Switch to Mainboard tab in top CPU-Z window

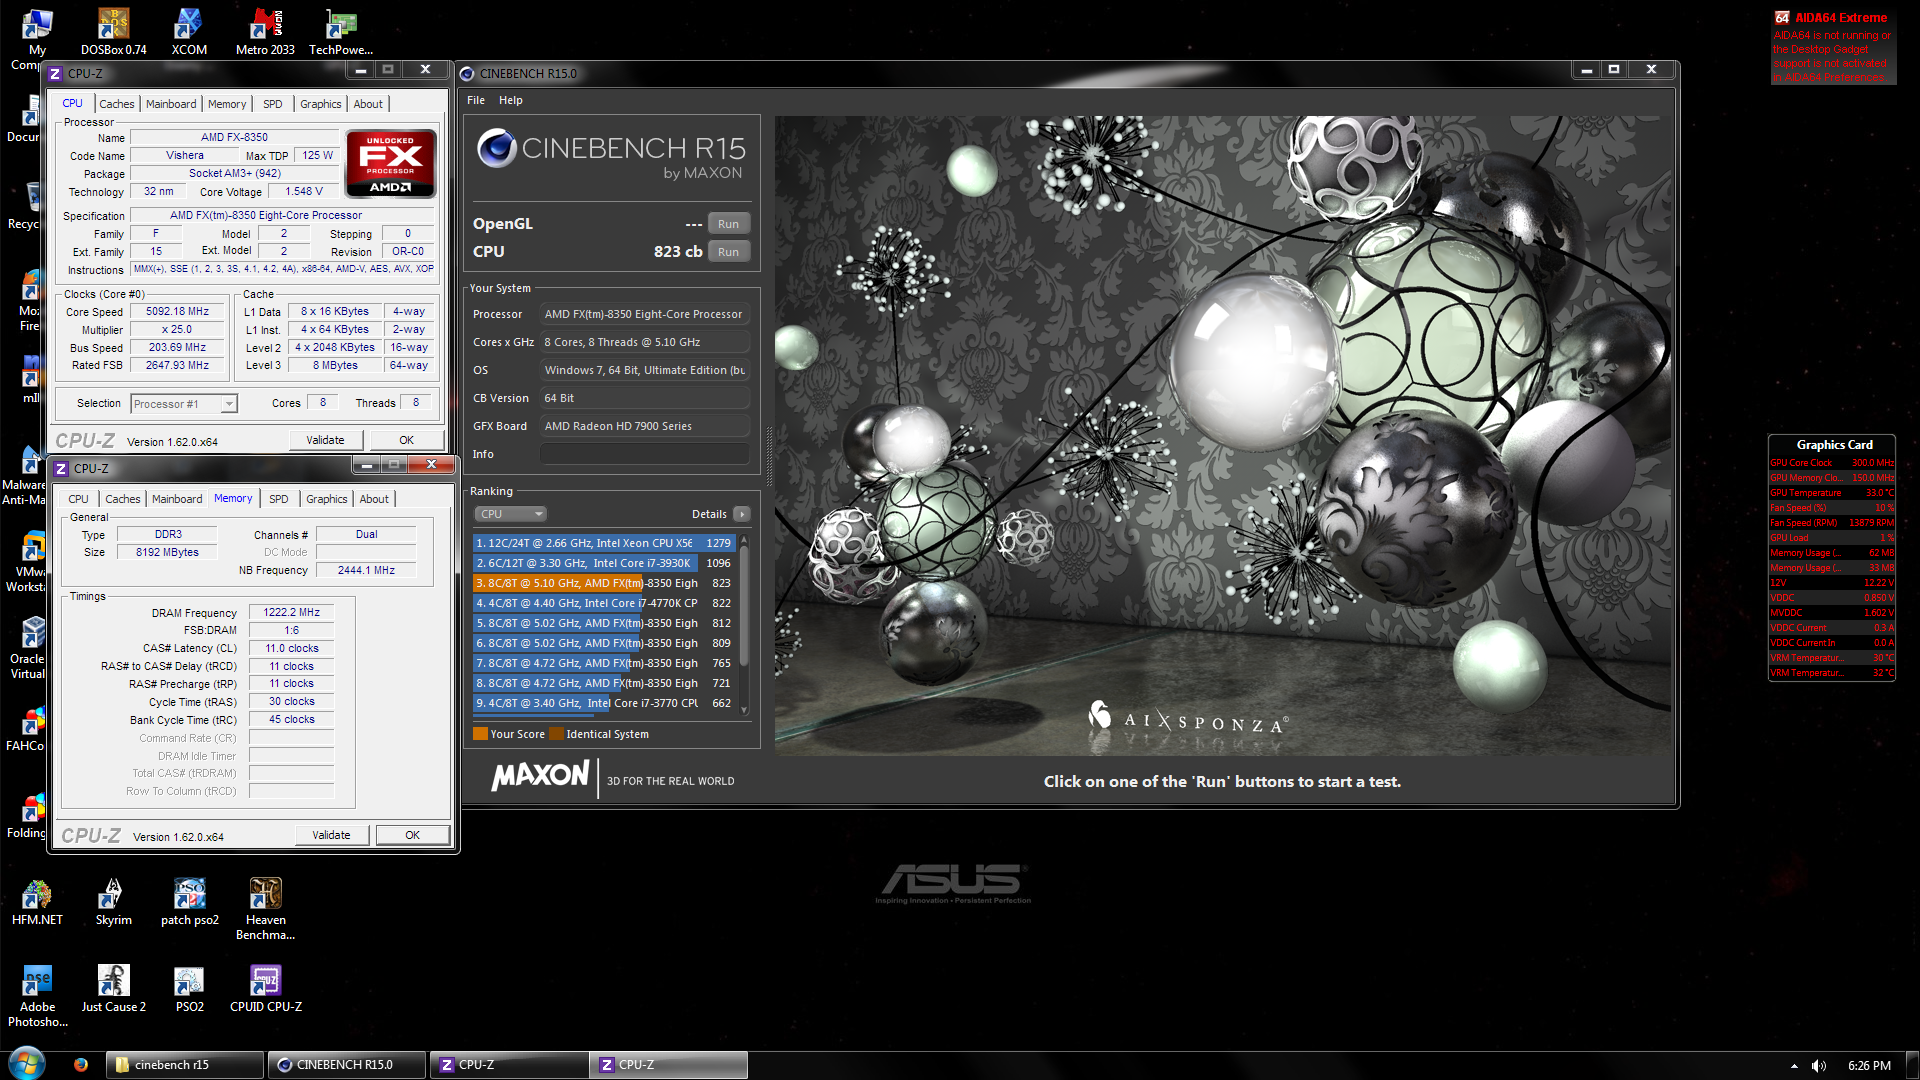tap(171, 104)
